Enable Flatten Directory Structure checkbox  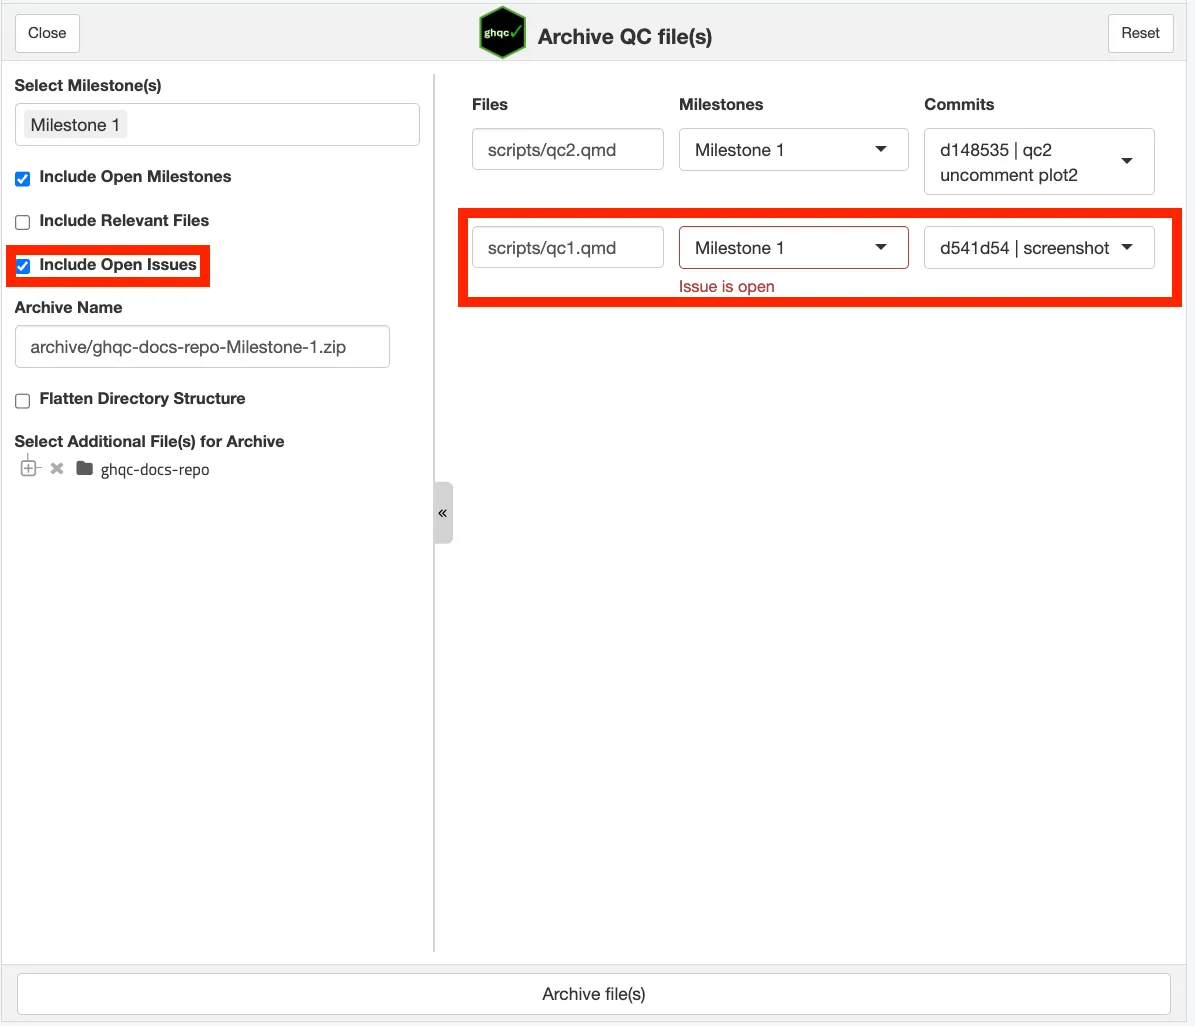click(23, 400)
